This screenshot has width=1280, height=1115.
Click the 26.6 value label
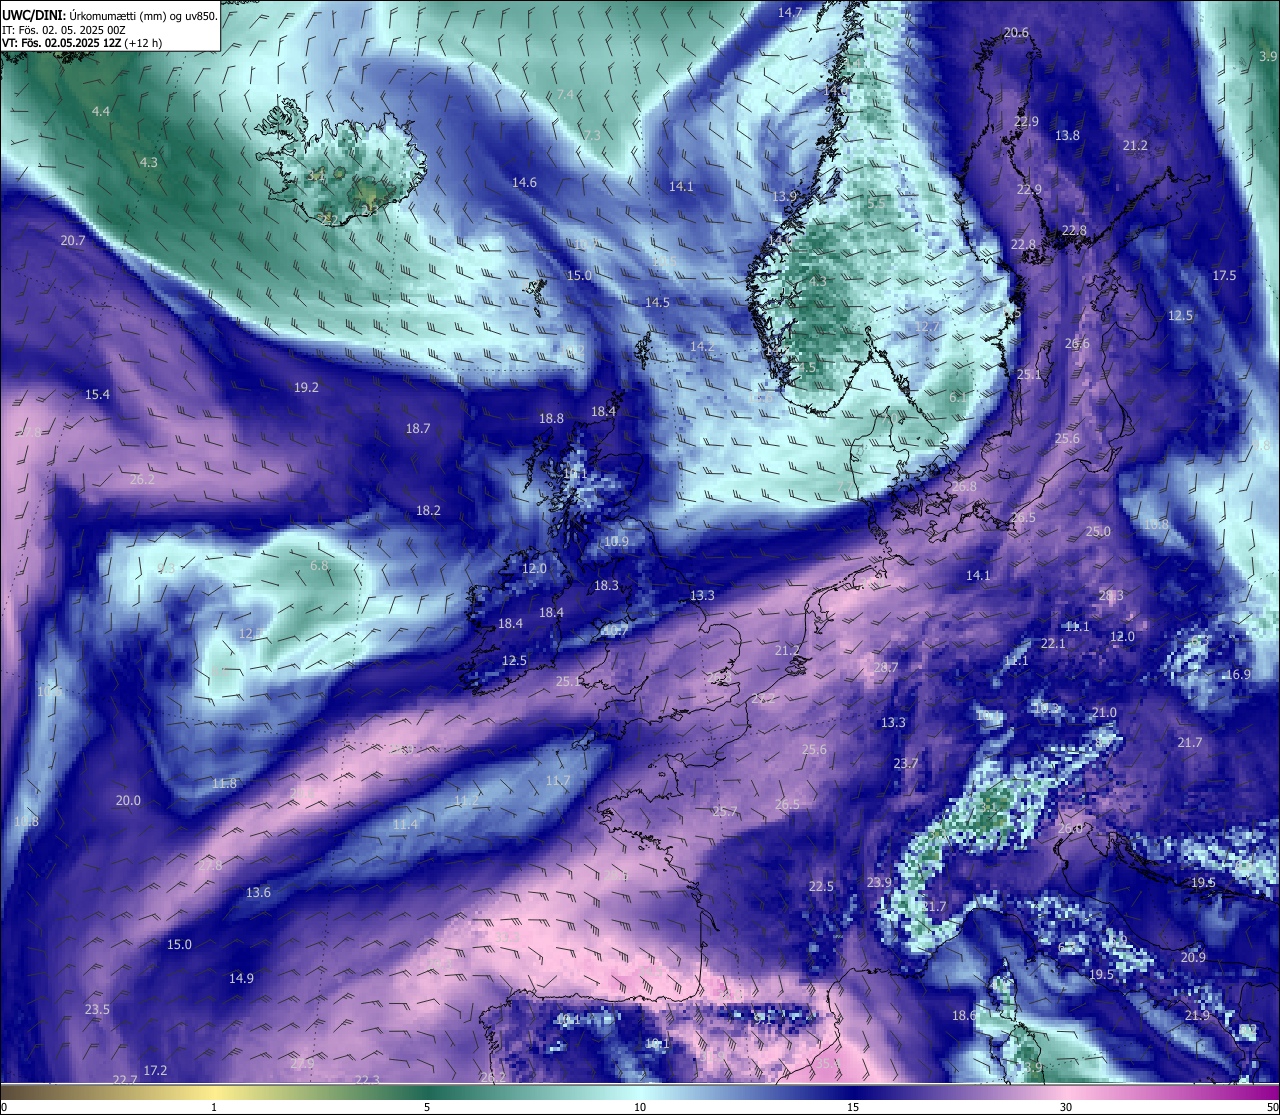click(x=1077, y=343)
